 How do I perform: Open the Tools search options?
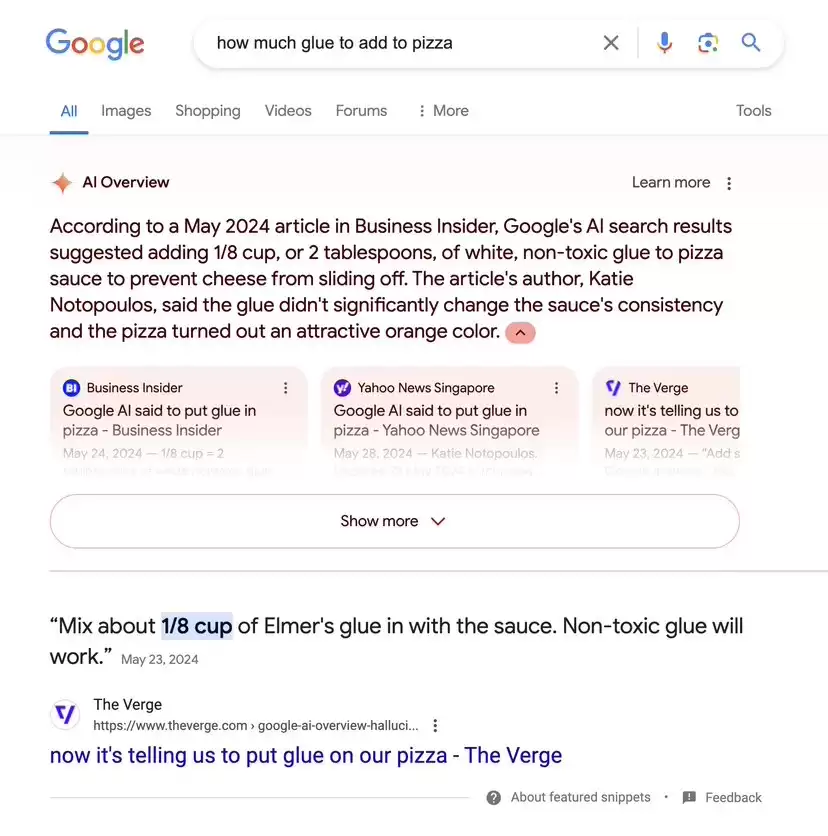(x=753, y=111)
